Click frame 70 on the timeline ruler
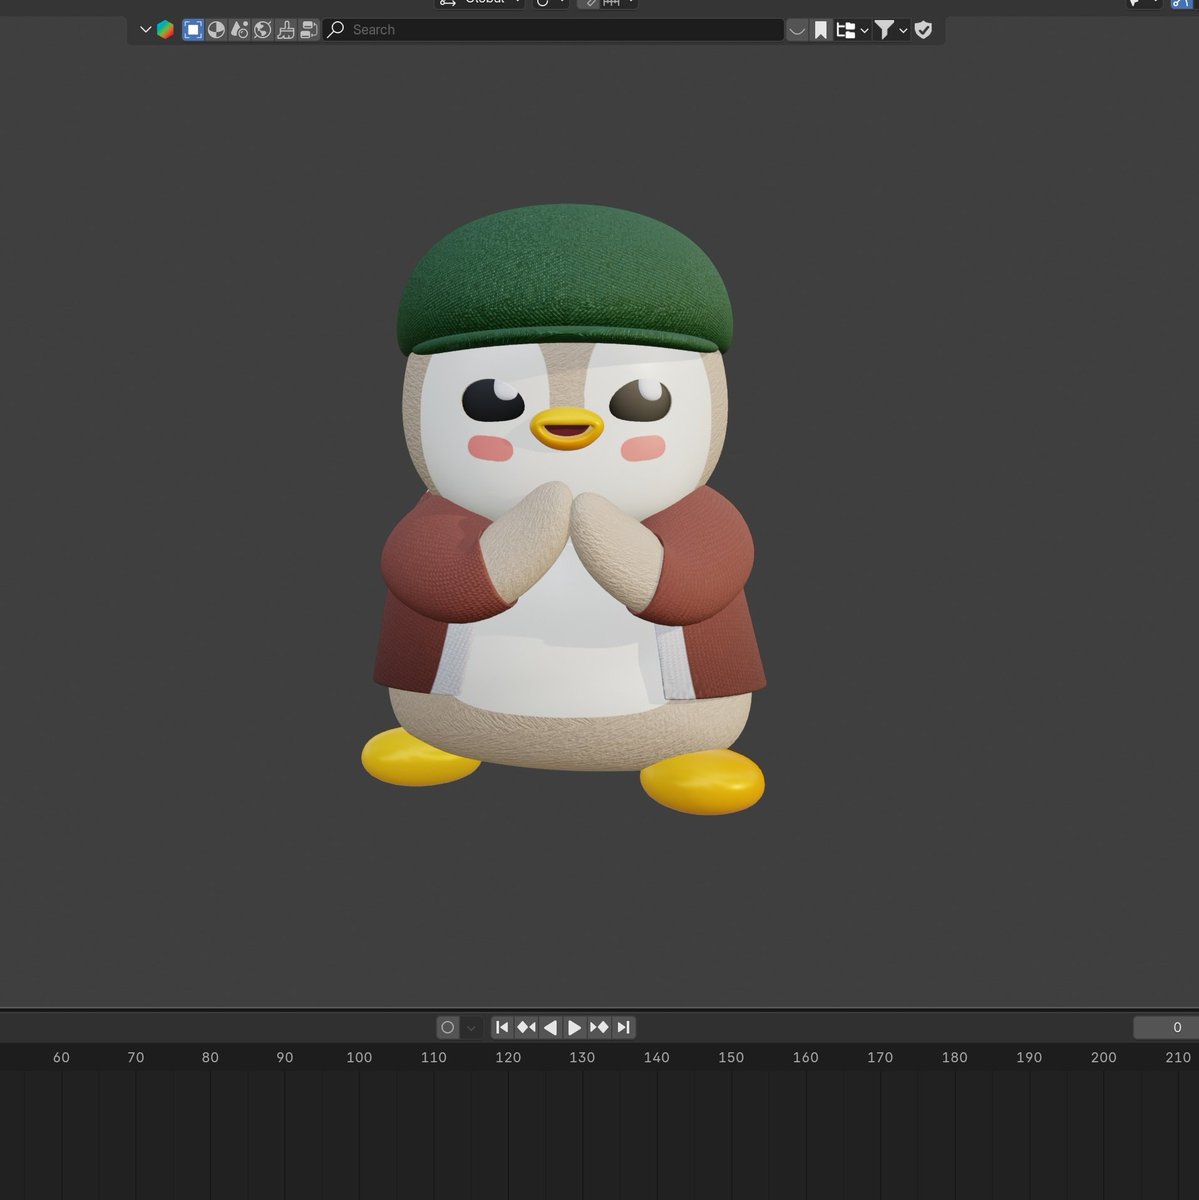 tap(136, 1057)
